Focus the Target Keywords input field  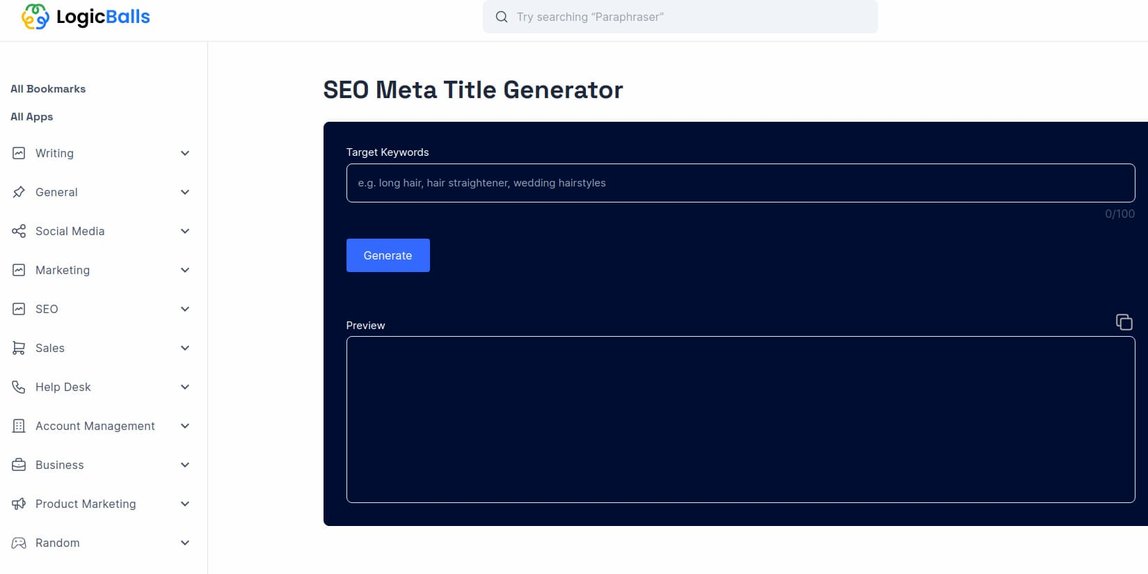pos(741,183)
